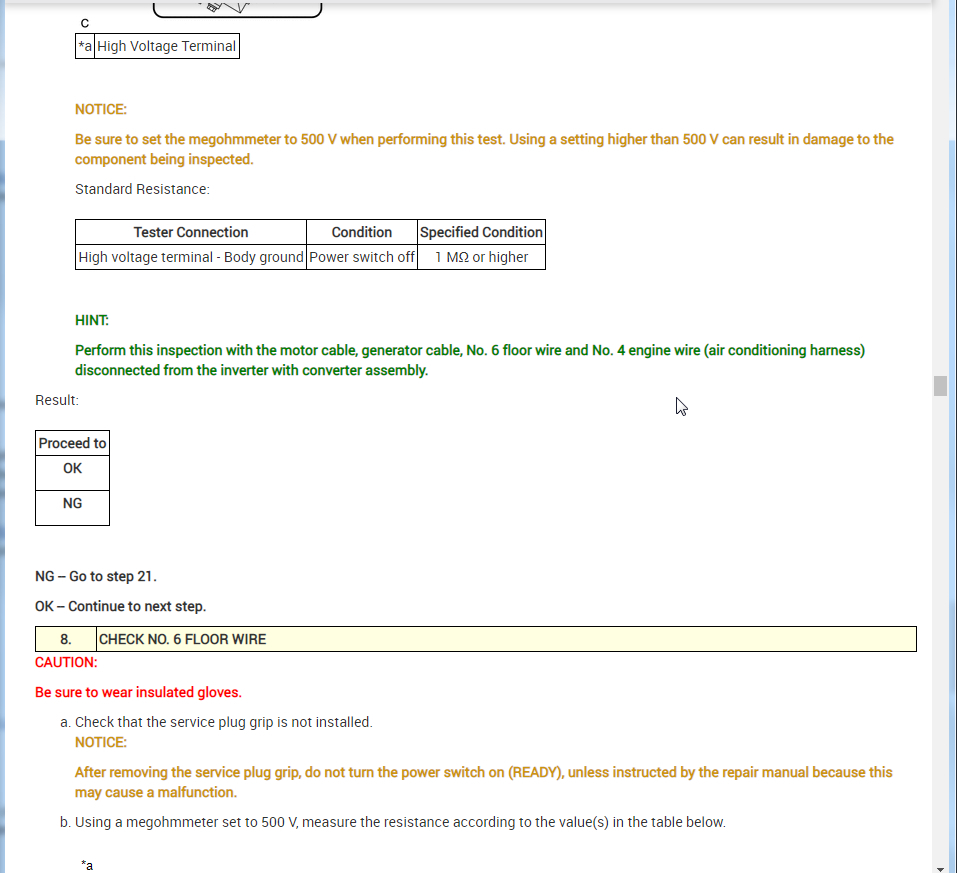Click 'Check that the service plug grip is not installed' step

pyautogui.click(x=223, y=722)
